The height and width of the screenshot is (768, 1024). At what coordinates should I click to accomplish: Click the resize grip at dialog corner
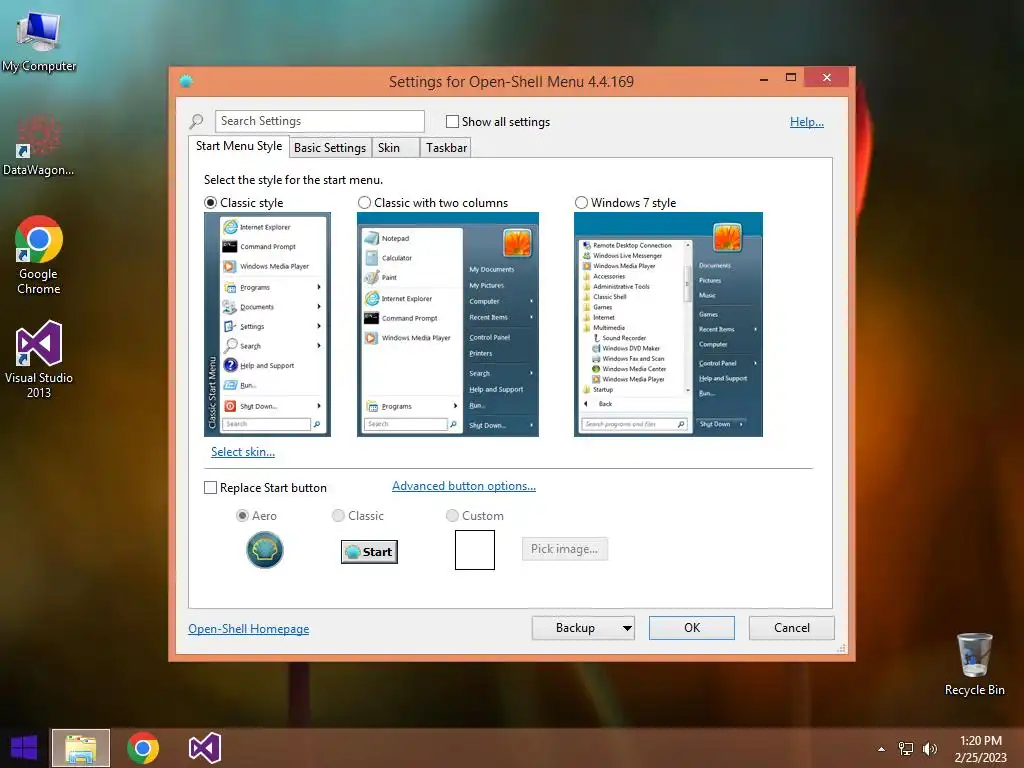tap(841, 648)
